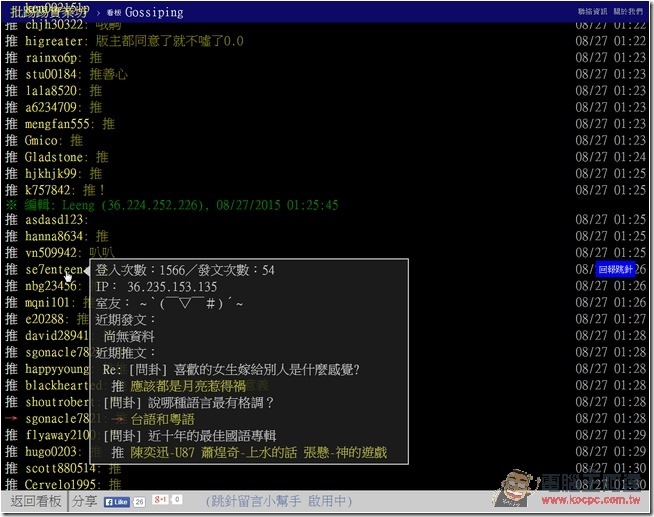Click username scott880514
This screenshot has height=517, width=654.
pos(60,468)
